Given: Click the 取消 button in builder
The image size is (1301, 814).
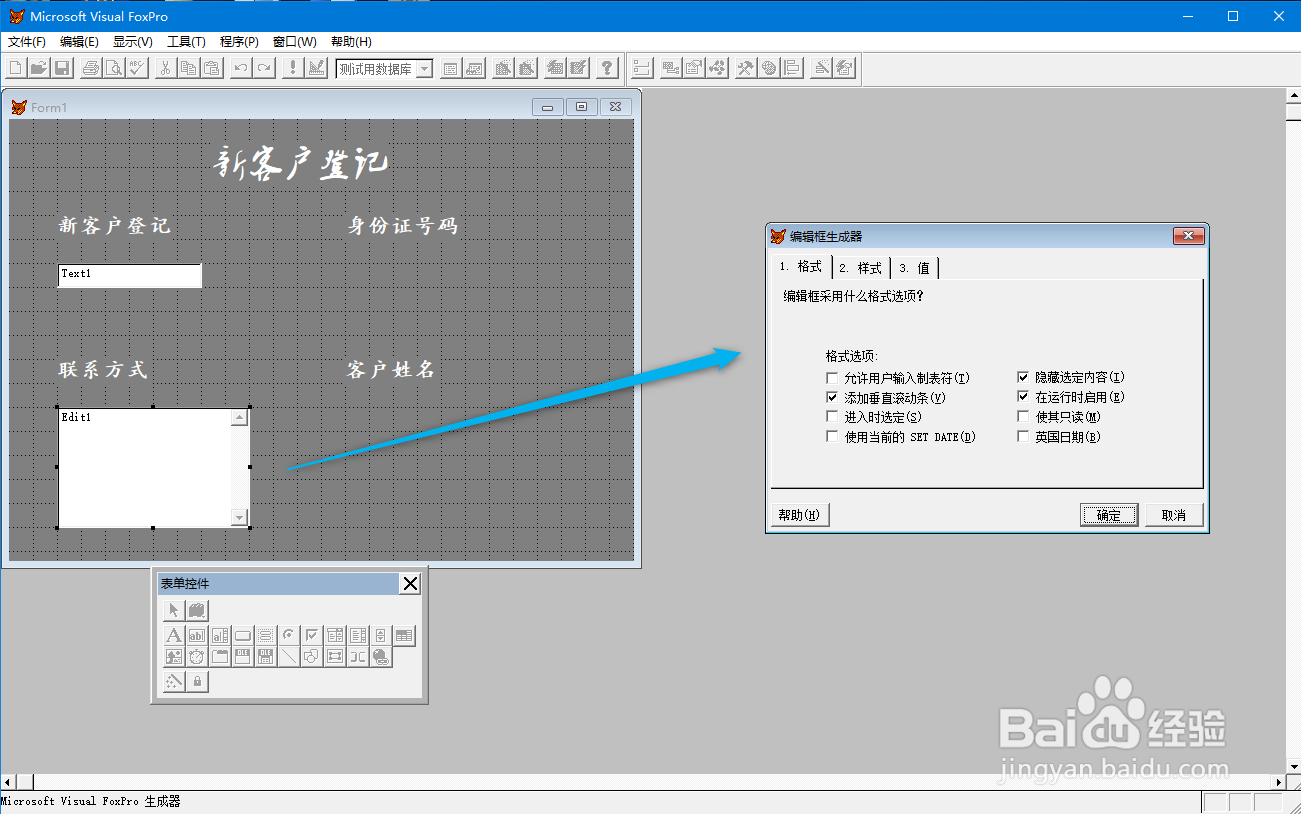Looking at the screenshot, I should [x=1174, y=515].
